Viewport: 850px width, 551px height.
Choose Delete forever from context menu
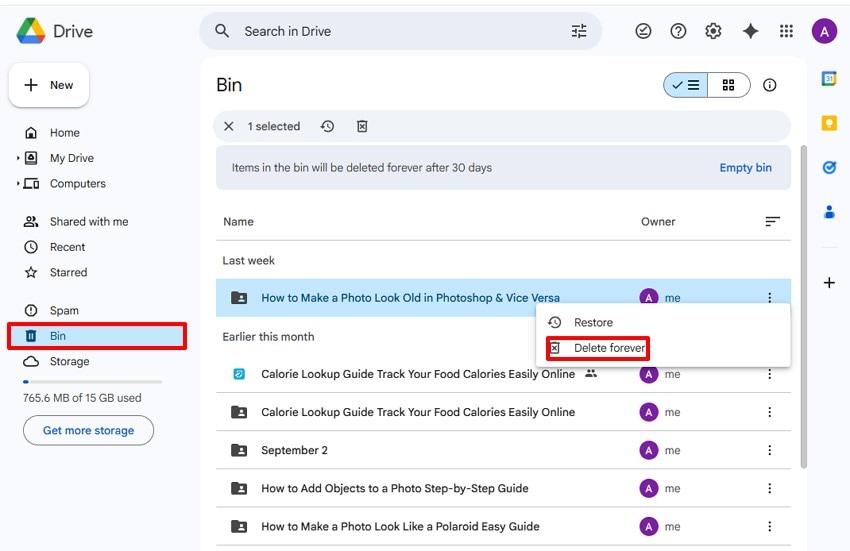(609, 348)
